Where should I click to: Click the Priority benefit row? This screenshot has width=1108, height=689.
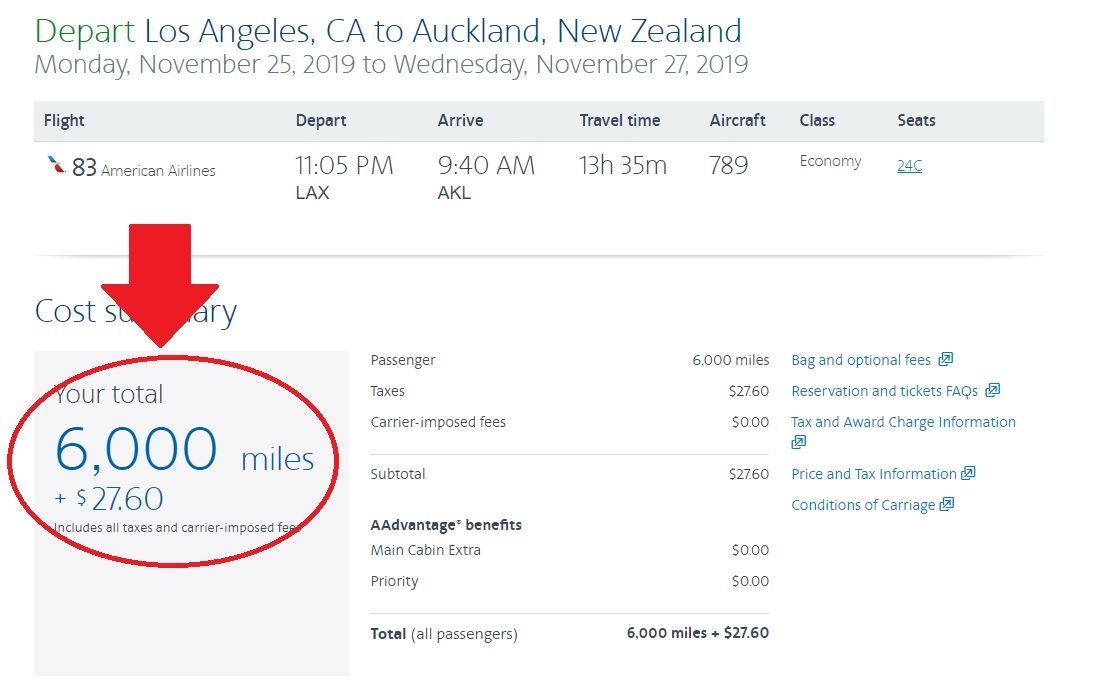pos(570,581)
